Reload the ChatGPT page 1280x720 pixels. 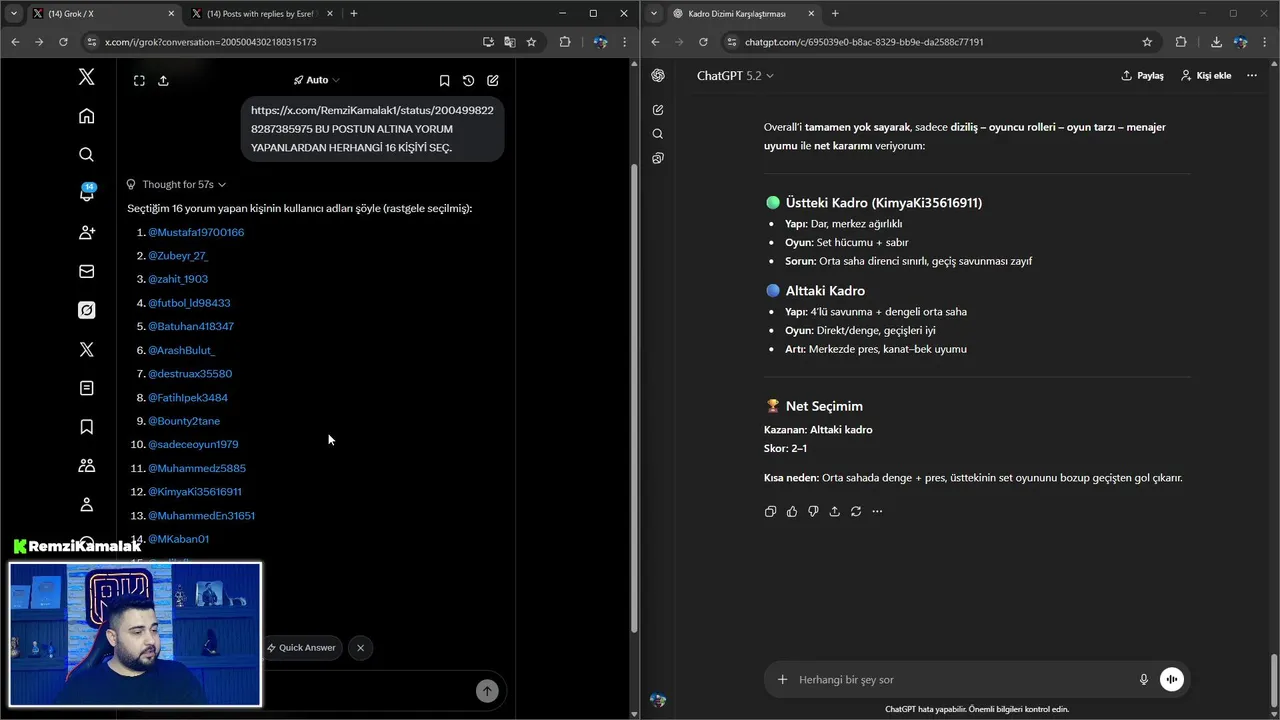[x=703, y=42]
